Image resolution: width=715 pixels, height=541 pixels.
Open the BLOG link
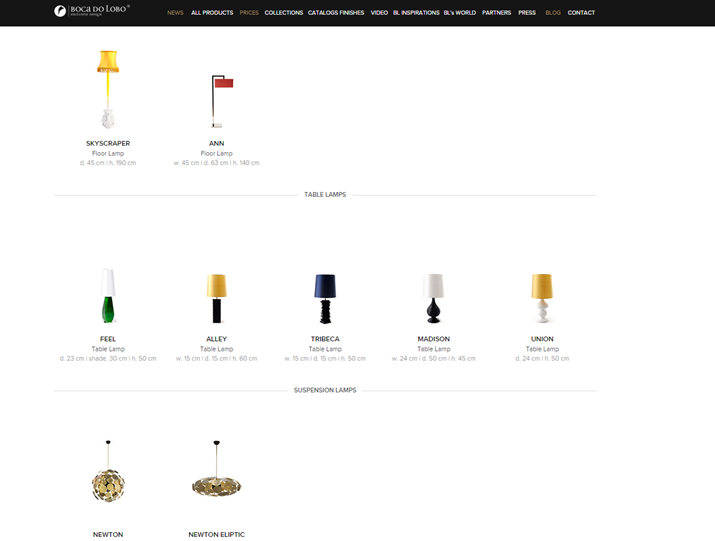(553, 13)
